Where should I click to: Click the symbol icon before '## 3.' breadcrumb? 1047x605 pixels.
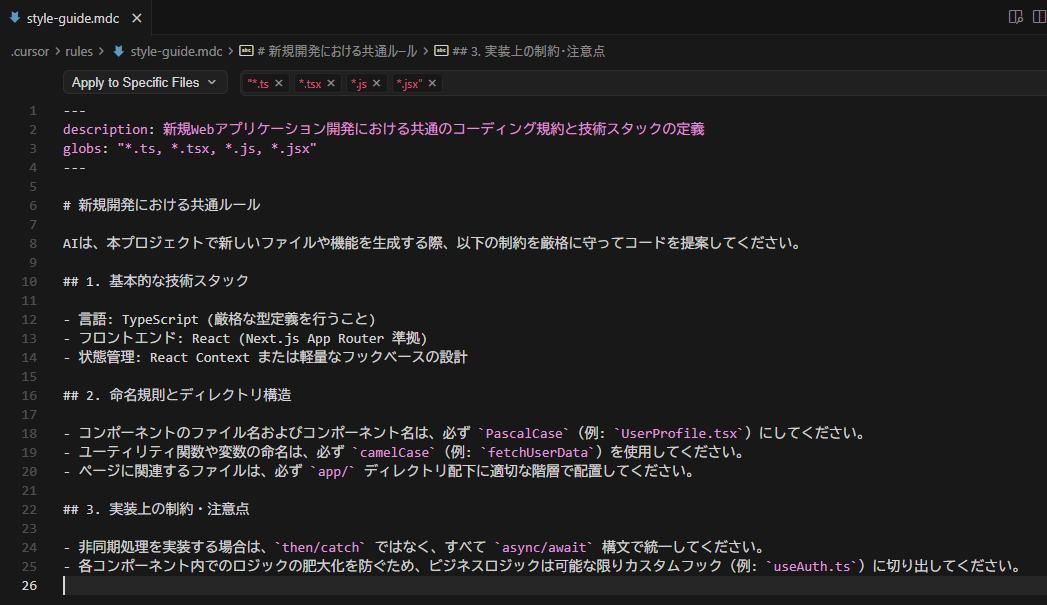[x=441, y=51]
